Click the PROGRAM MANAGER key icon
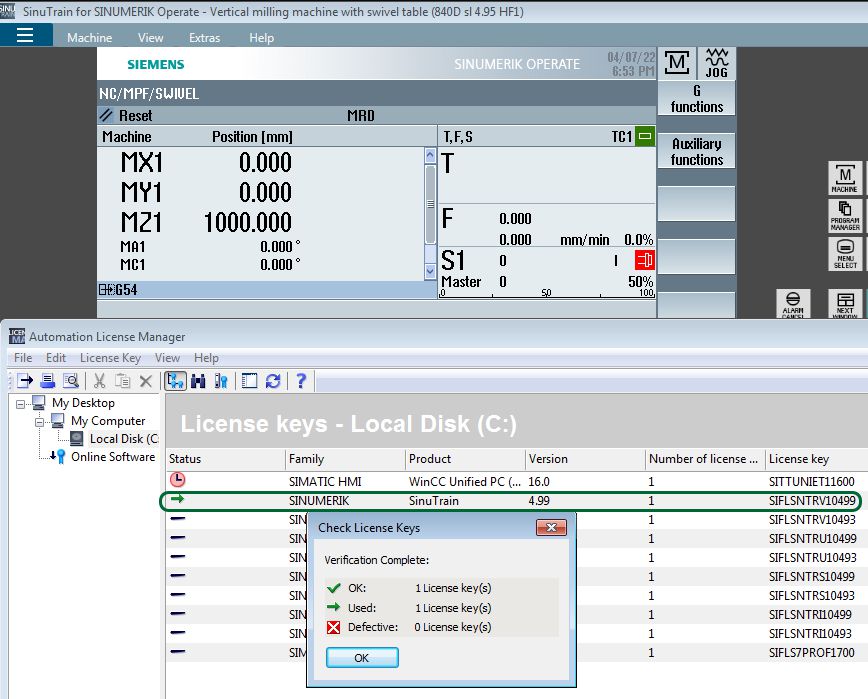 (x=845, y=216)
